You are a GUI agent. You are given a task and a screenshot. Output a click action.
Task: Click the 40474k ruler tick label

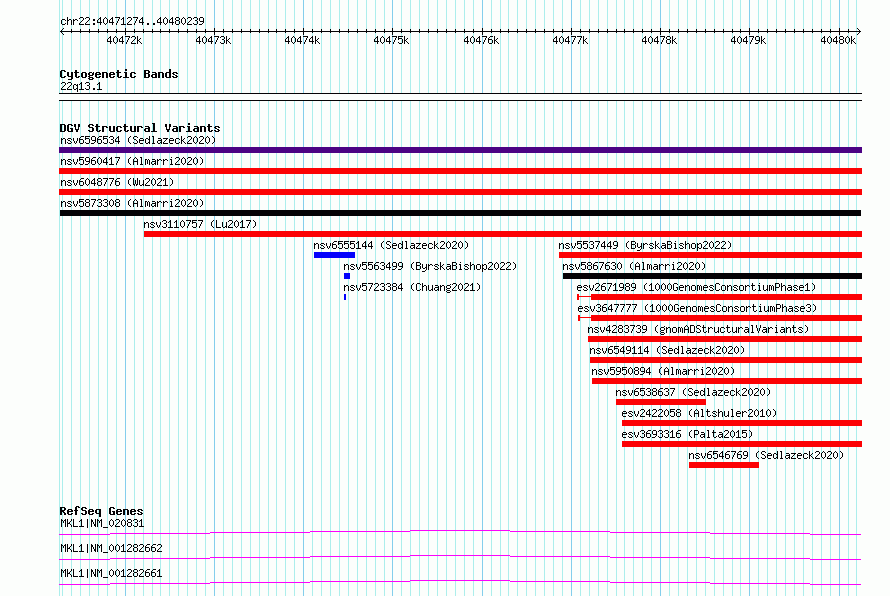coord(303,40)
